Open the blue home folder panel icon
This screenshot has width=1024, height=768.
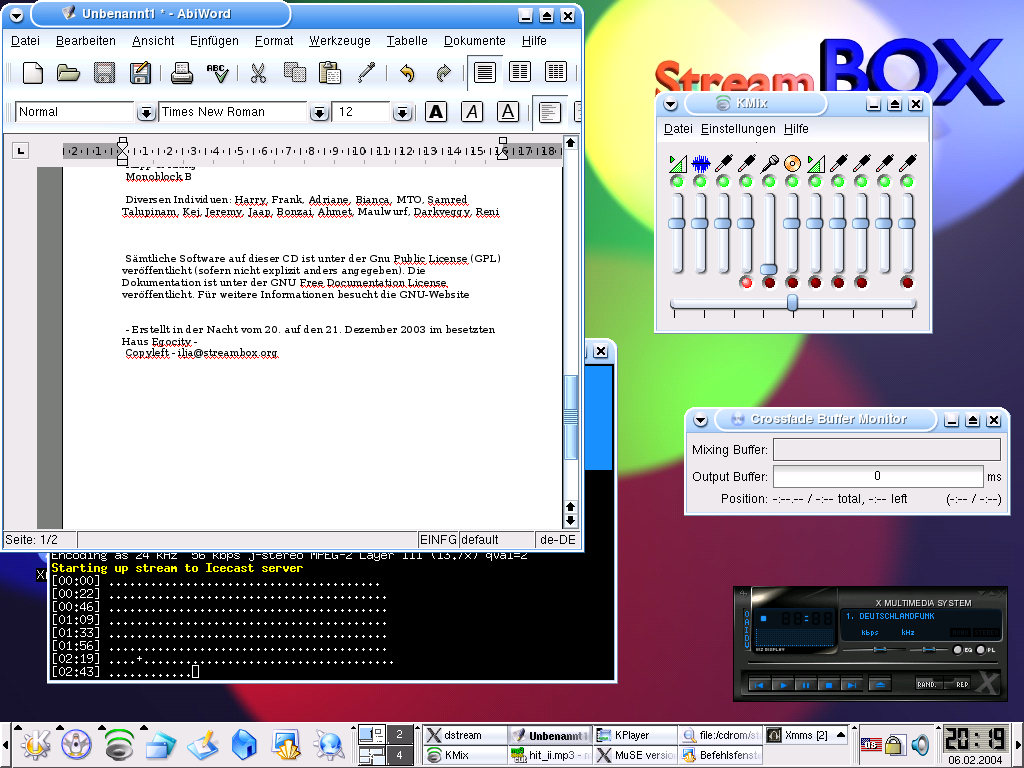(244, 744)
